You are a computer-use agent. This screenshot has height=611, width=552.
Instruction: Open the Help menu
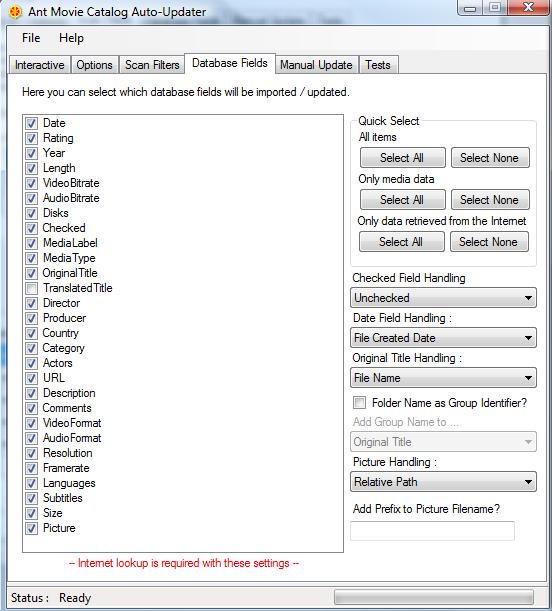click(x=71, y=38)
